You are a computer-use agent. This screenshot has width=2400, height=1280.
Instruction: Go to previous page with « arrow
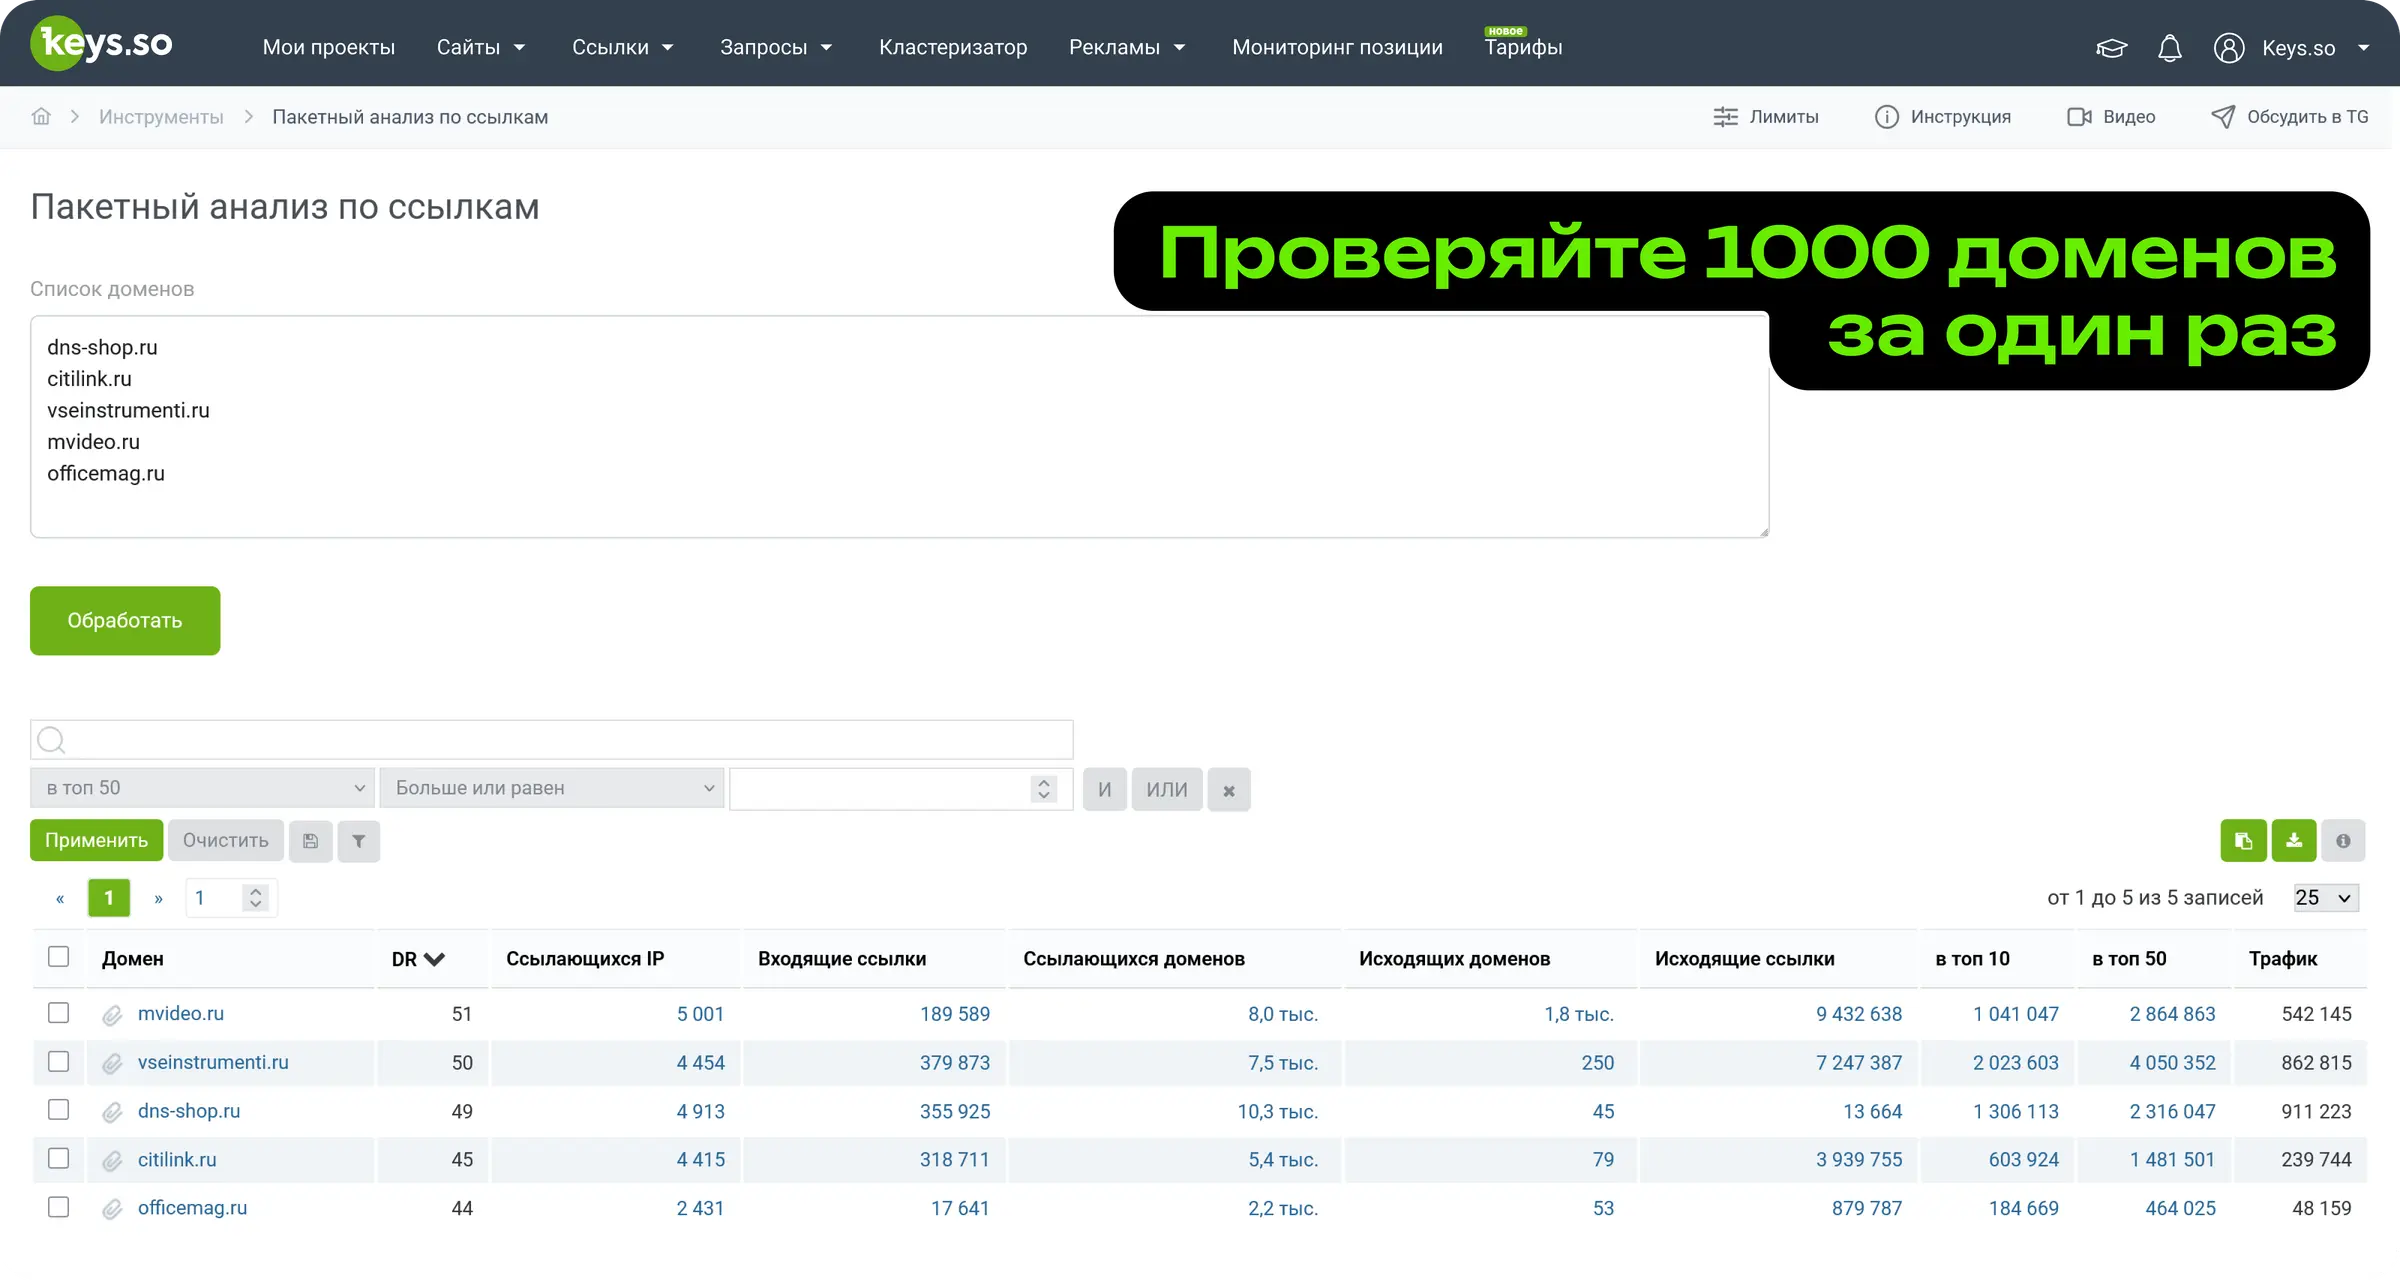pos(60,899)
